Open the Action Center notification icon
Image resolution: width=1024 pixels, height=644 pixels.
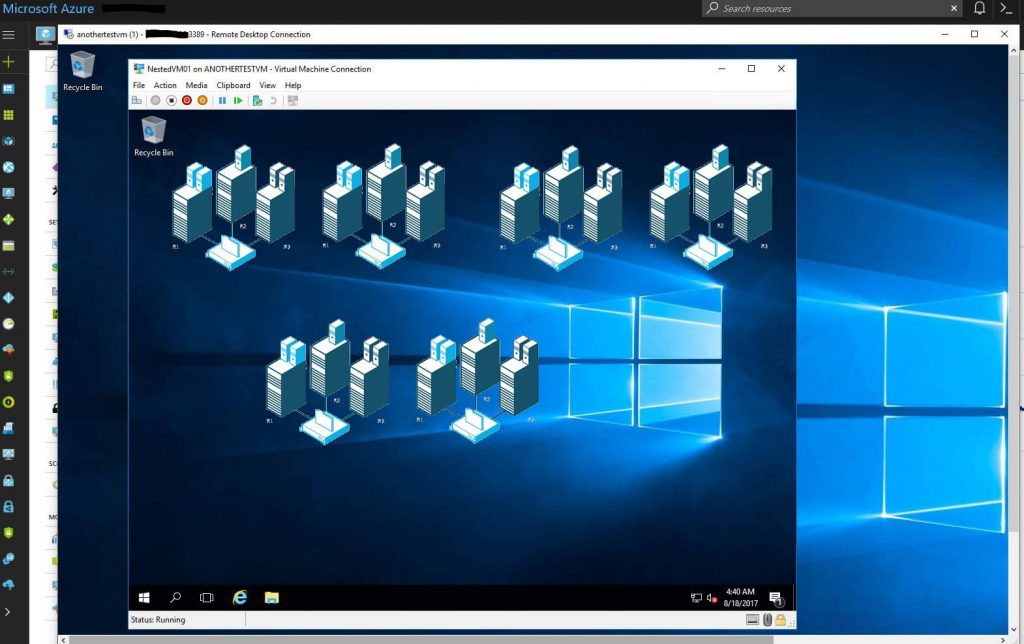click(x=775, y=598)
